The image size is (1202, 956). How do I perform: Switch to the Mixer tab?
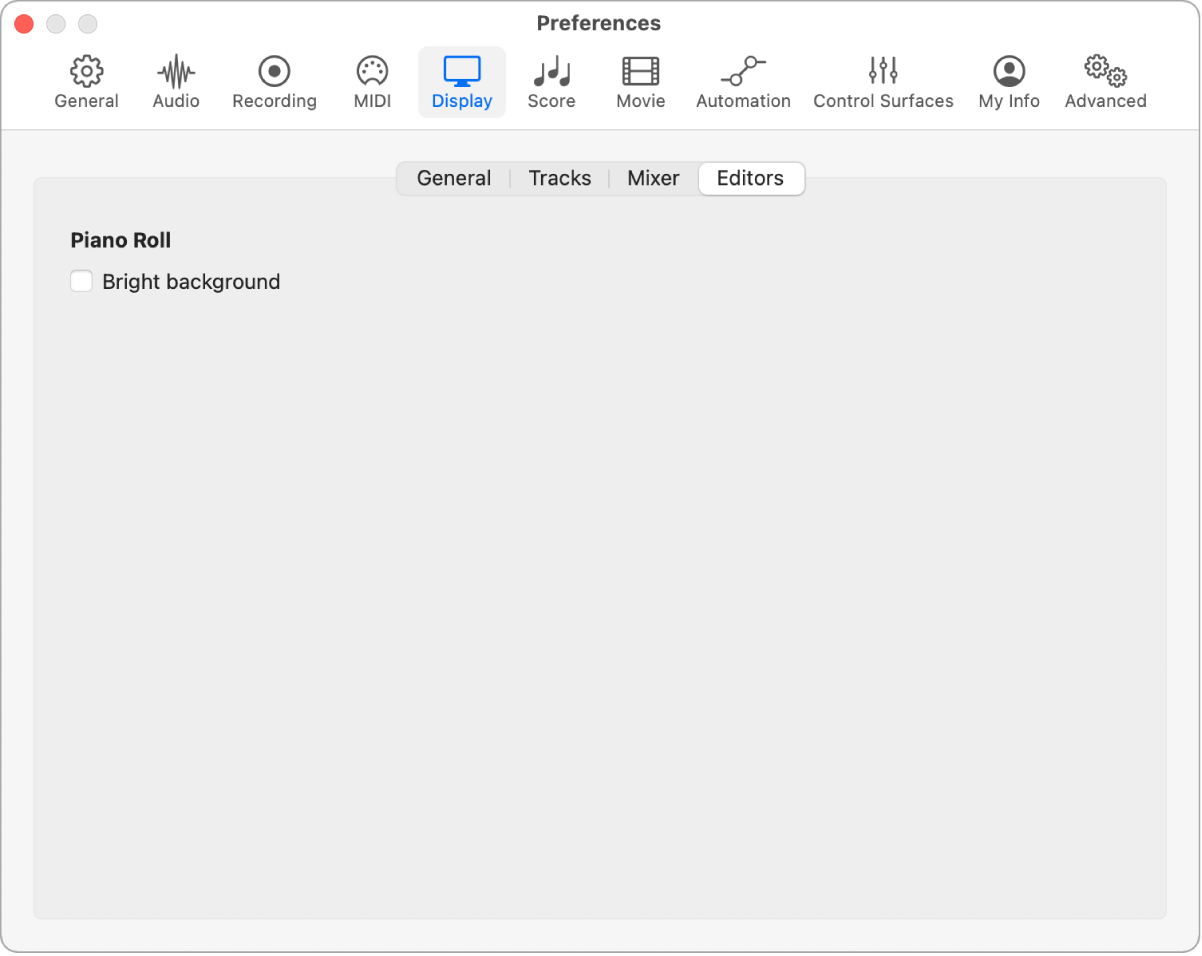[654, 178]
